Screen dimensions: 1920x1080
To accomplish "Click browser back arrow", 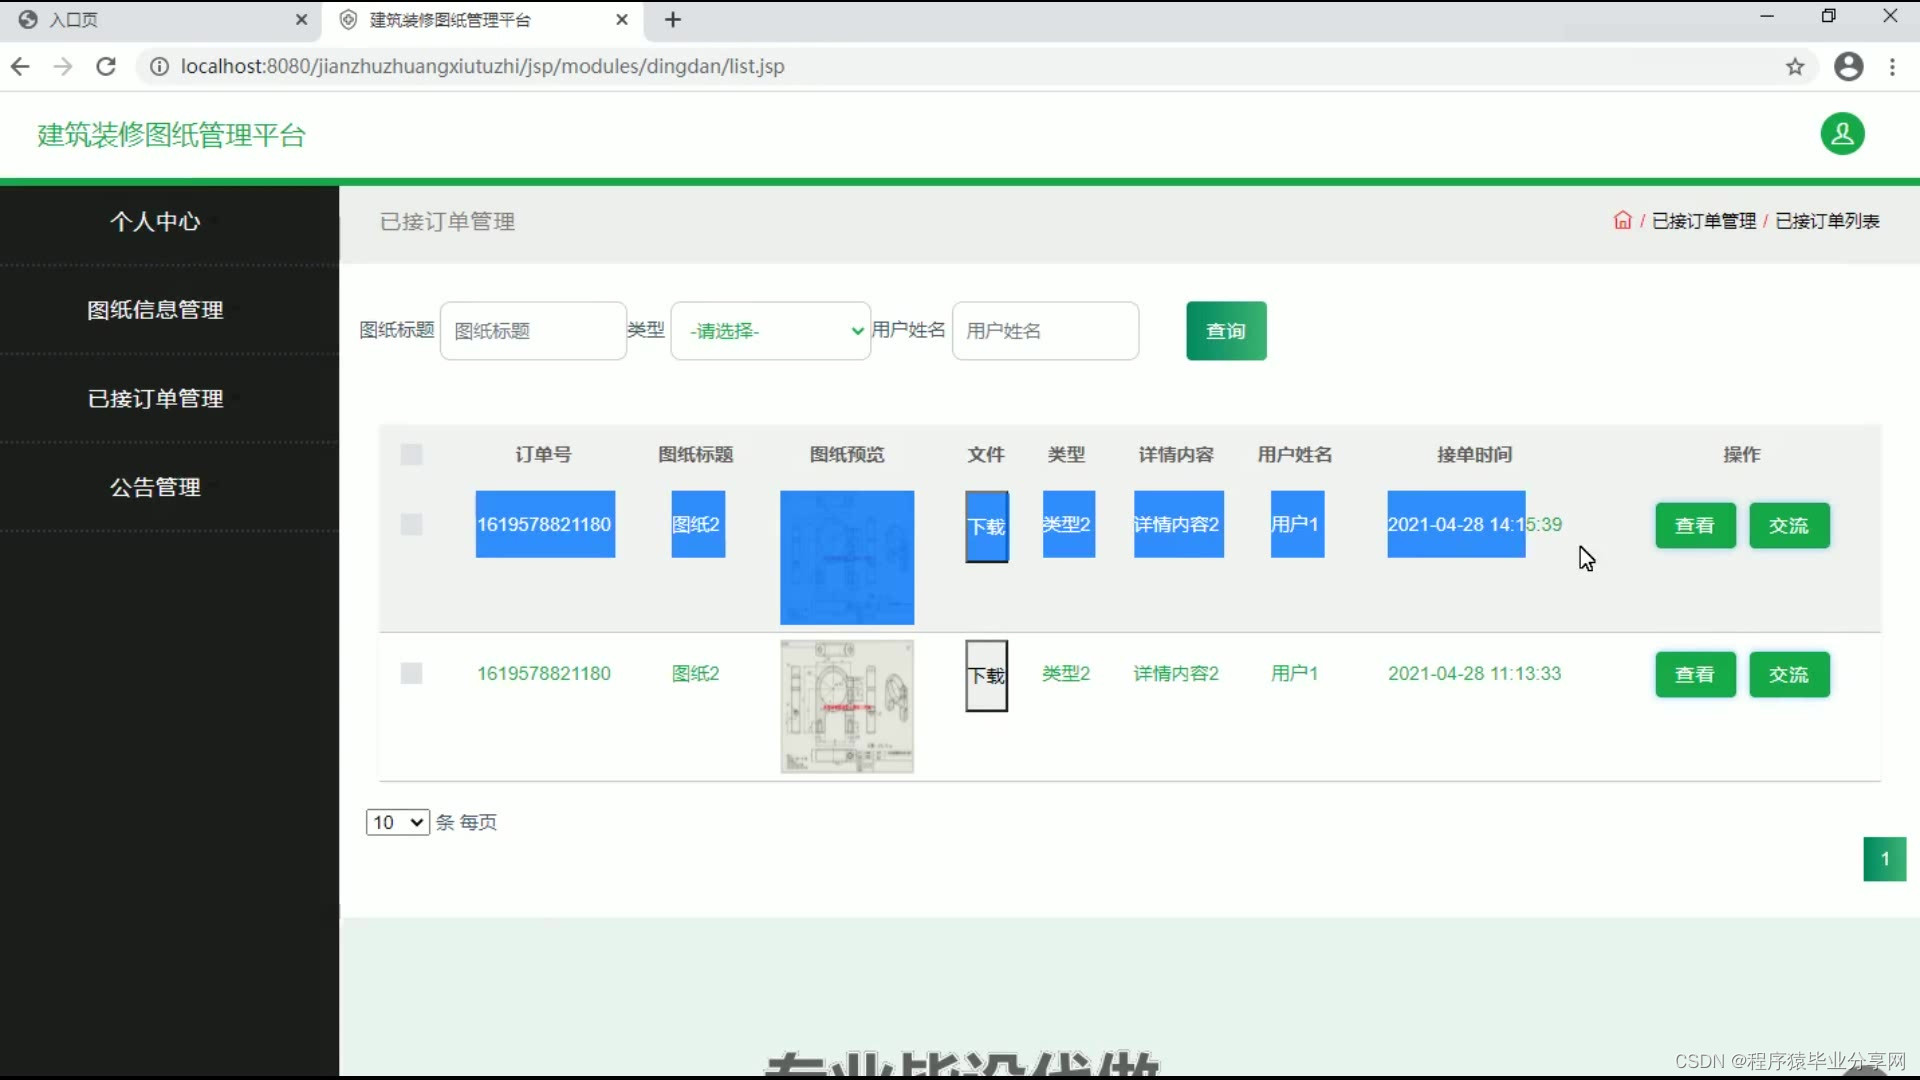I will point(20,66).
